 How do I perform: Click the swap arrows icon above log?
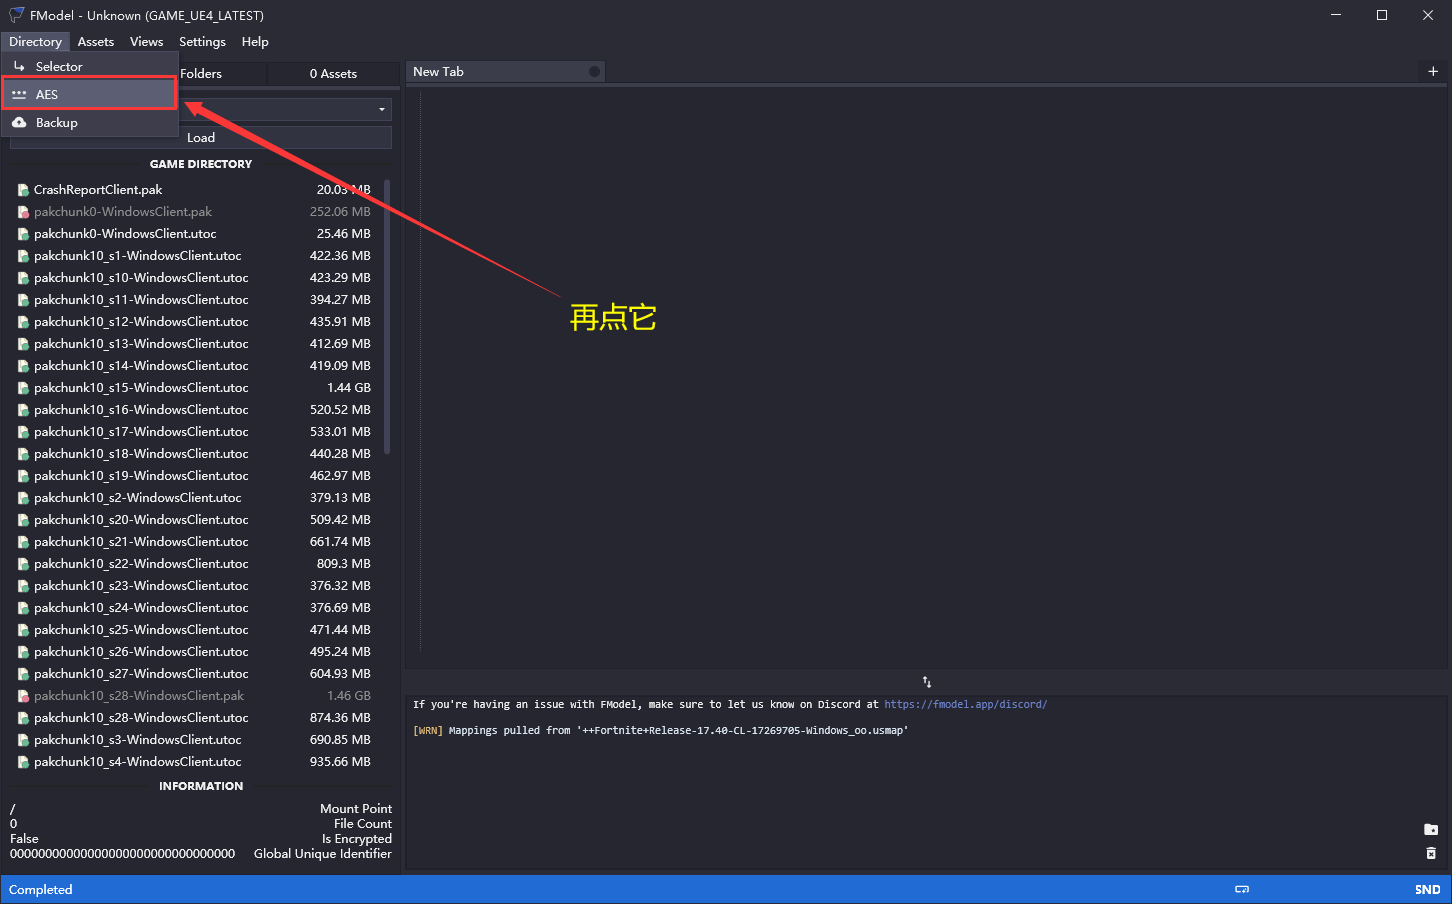click(927, 682)
